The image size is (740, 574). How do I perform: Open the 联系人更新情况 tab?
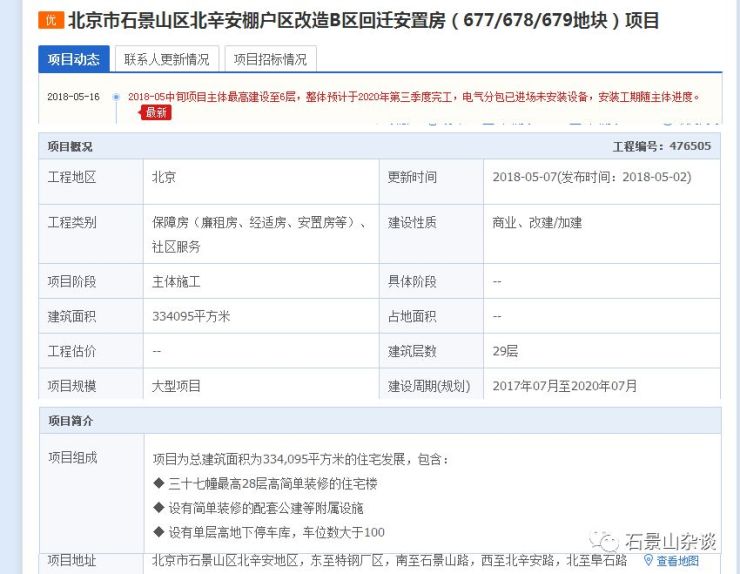[x=167, y=59]
